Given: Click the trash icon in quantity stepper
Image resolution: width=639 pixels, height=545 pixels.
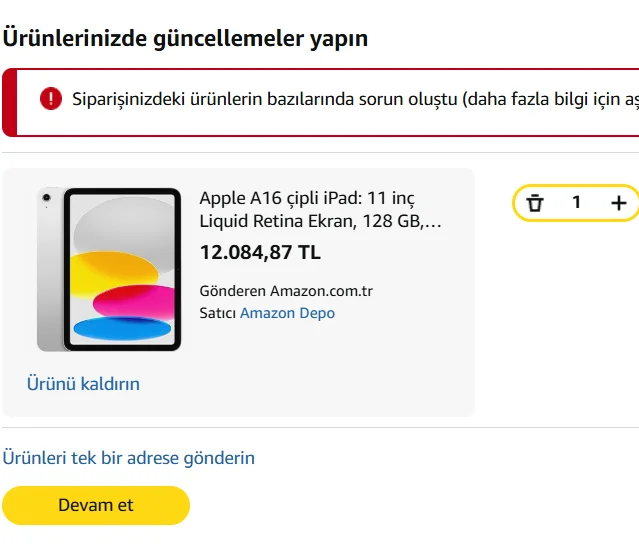Looking at the screenshot, I should pos(535,203).
